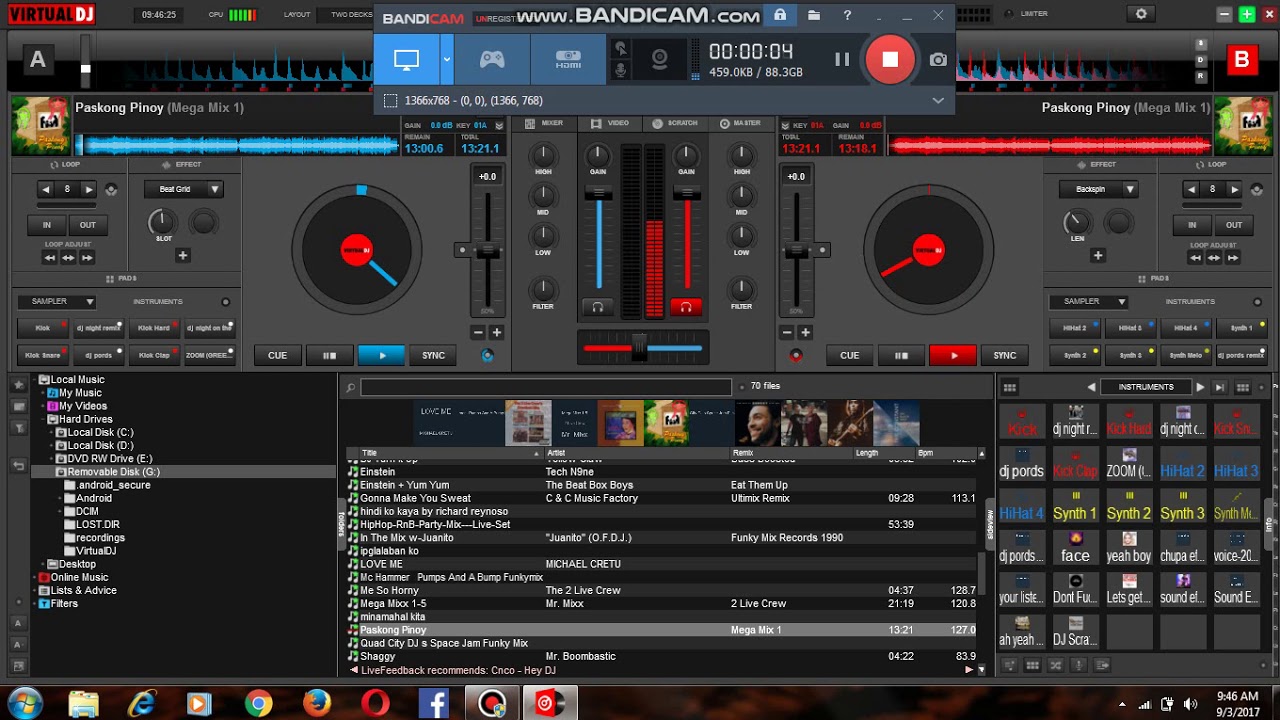Click right channel red volume fader

[x=686, y=193]
